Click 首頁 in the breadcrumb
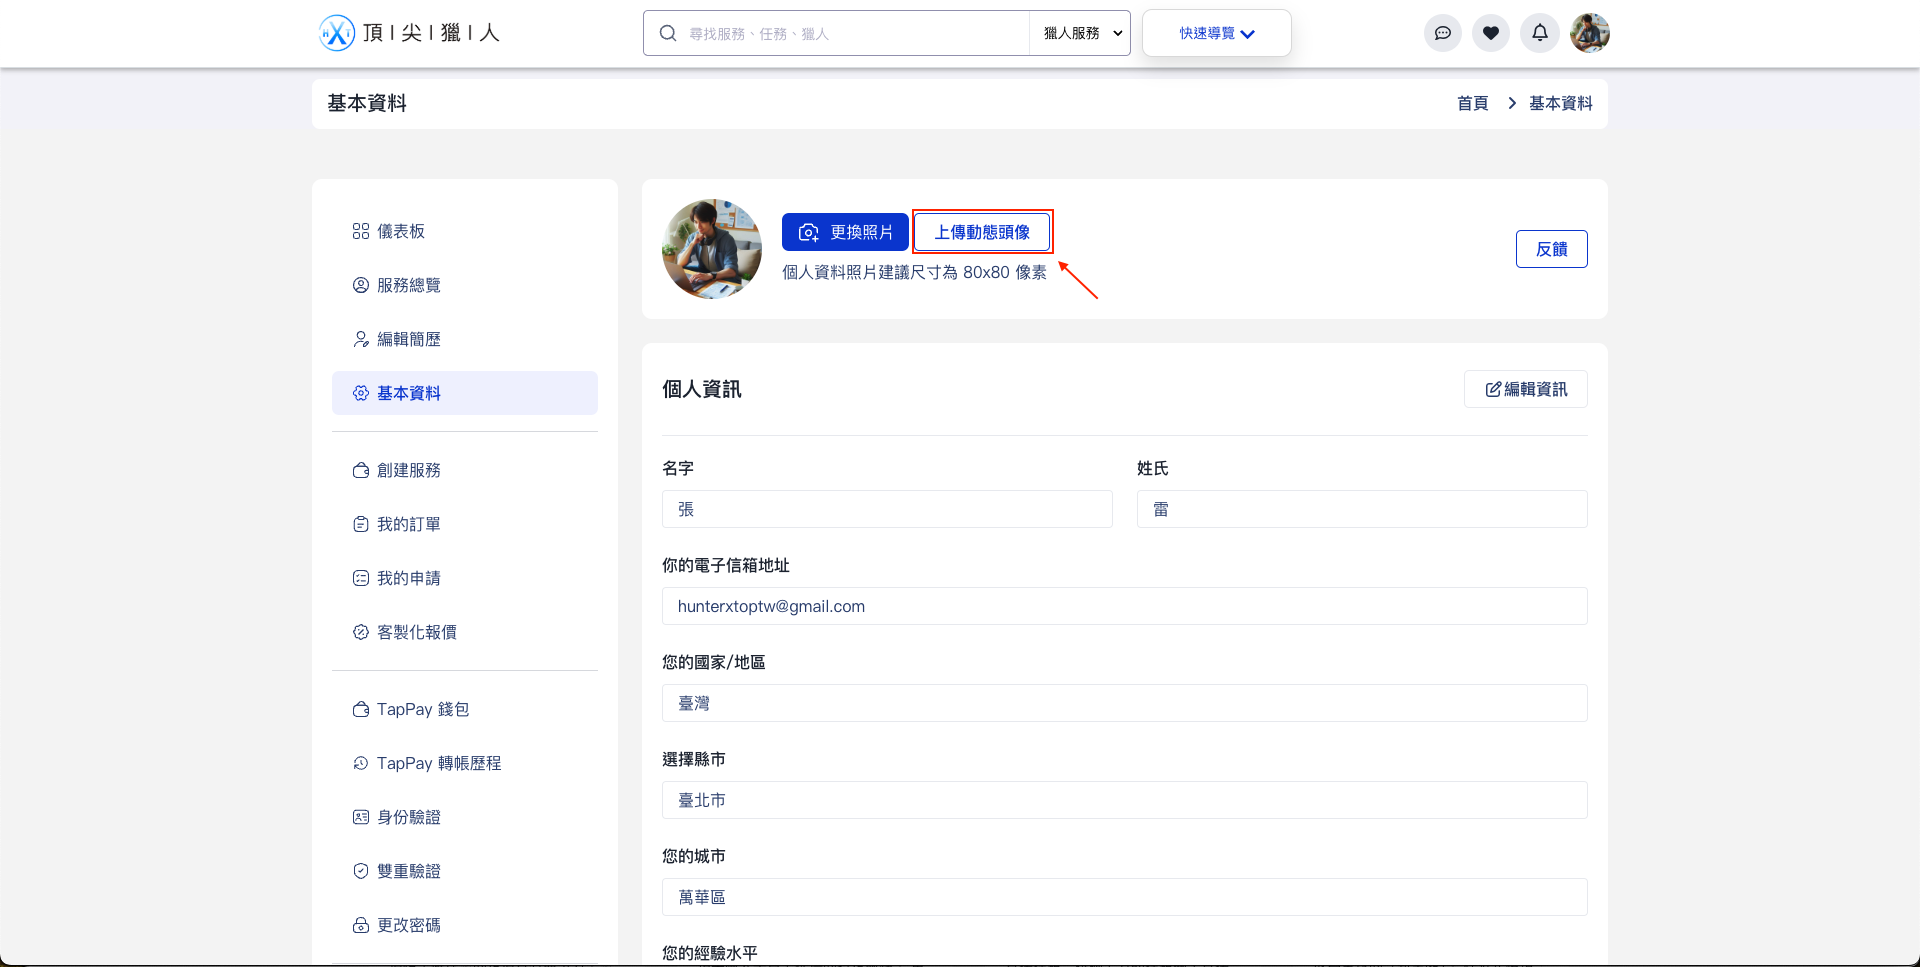Screen dimensions: 1920x967 [1472, 103]
